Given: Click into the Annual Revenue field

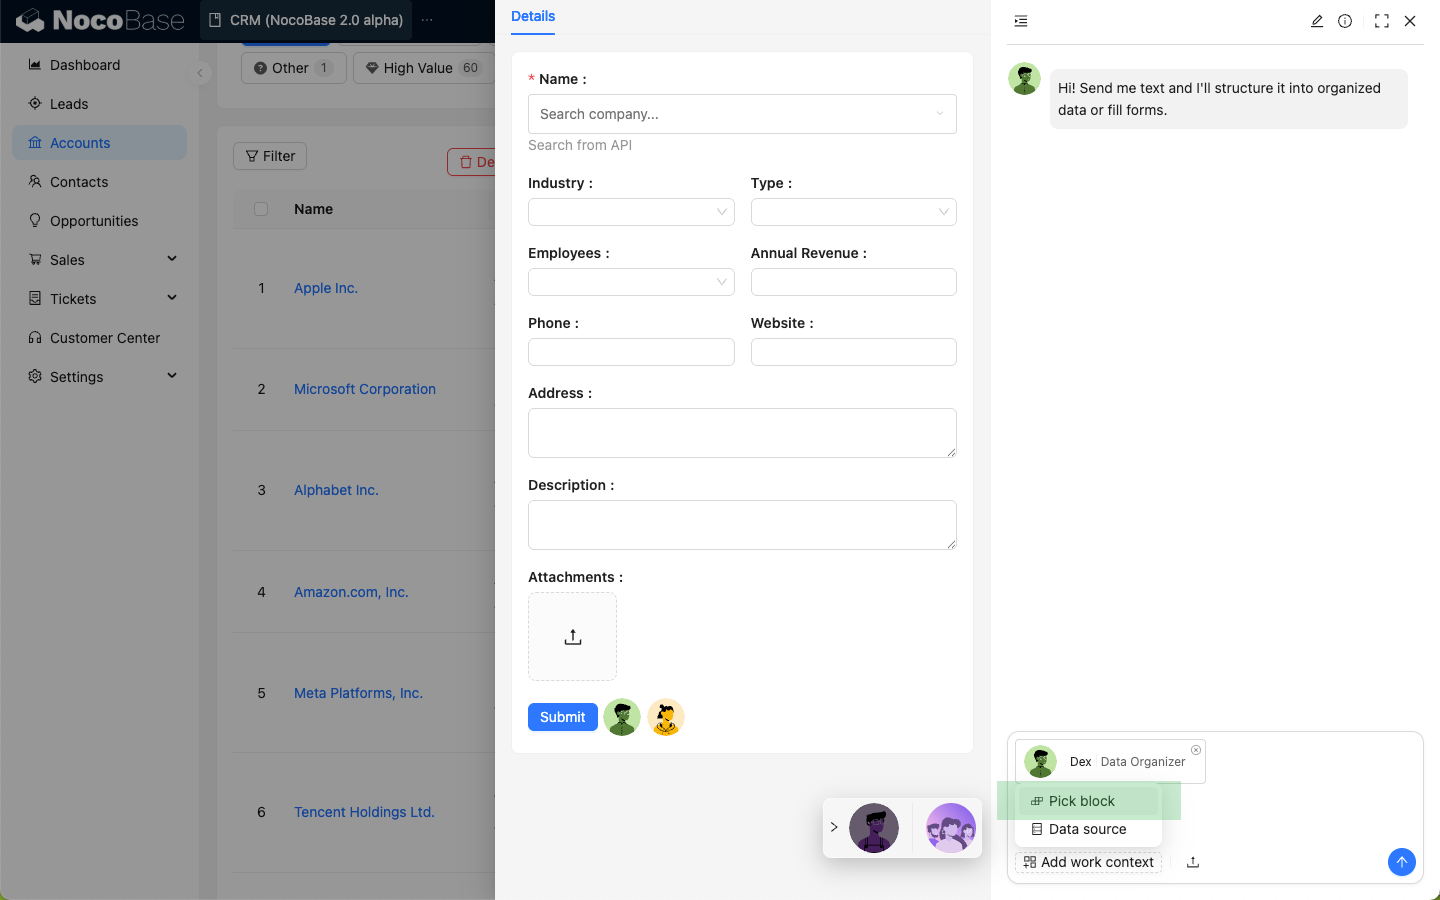Looking at the screenshot, I should coord(853,282).
